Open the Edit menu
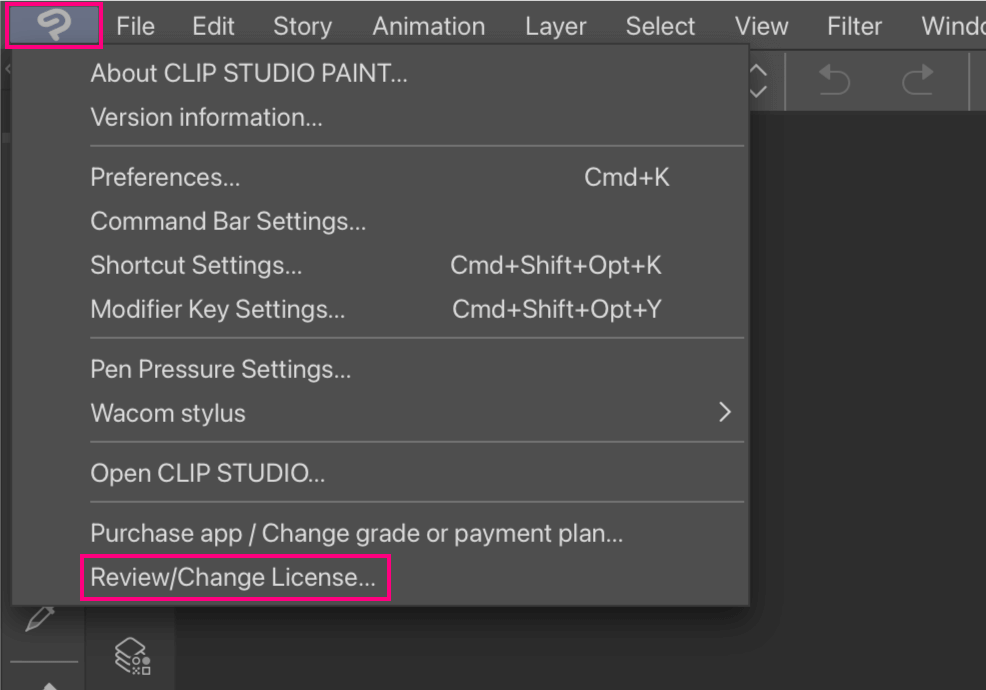Screen dimensions: 986x690 tap(213, 26)
